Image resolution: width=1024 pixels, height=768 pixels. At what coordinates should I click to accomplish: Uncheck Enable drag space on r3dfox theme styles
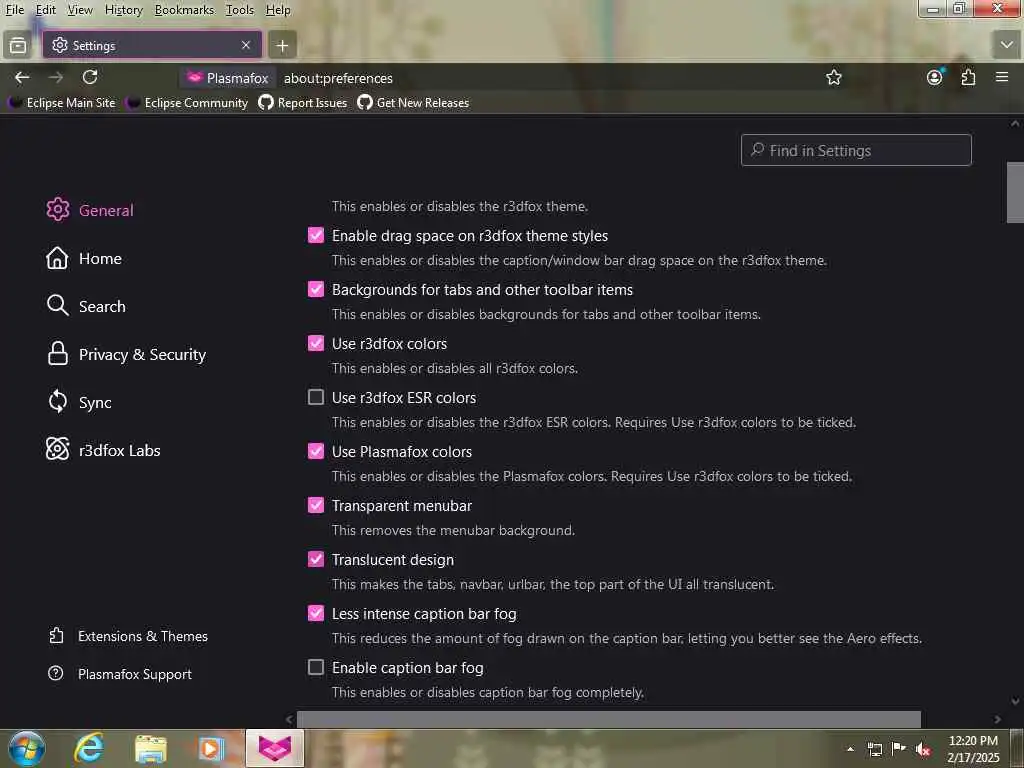point(315,235)
